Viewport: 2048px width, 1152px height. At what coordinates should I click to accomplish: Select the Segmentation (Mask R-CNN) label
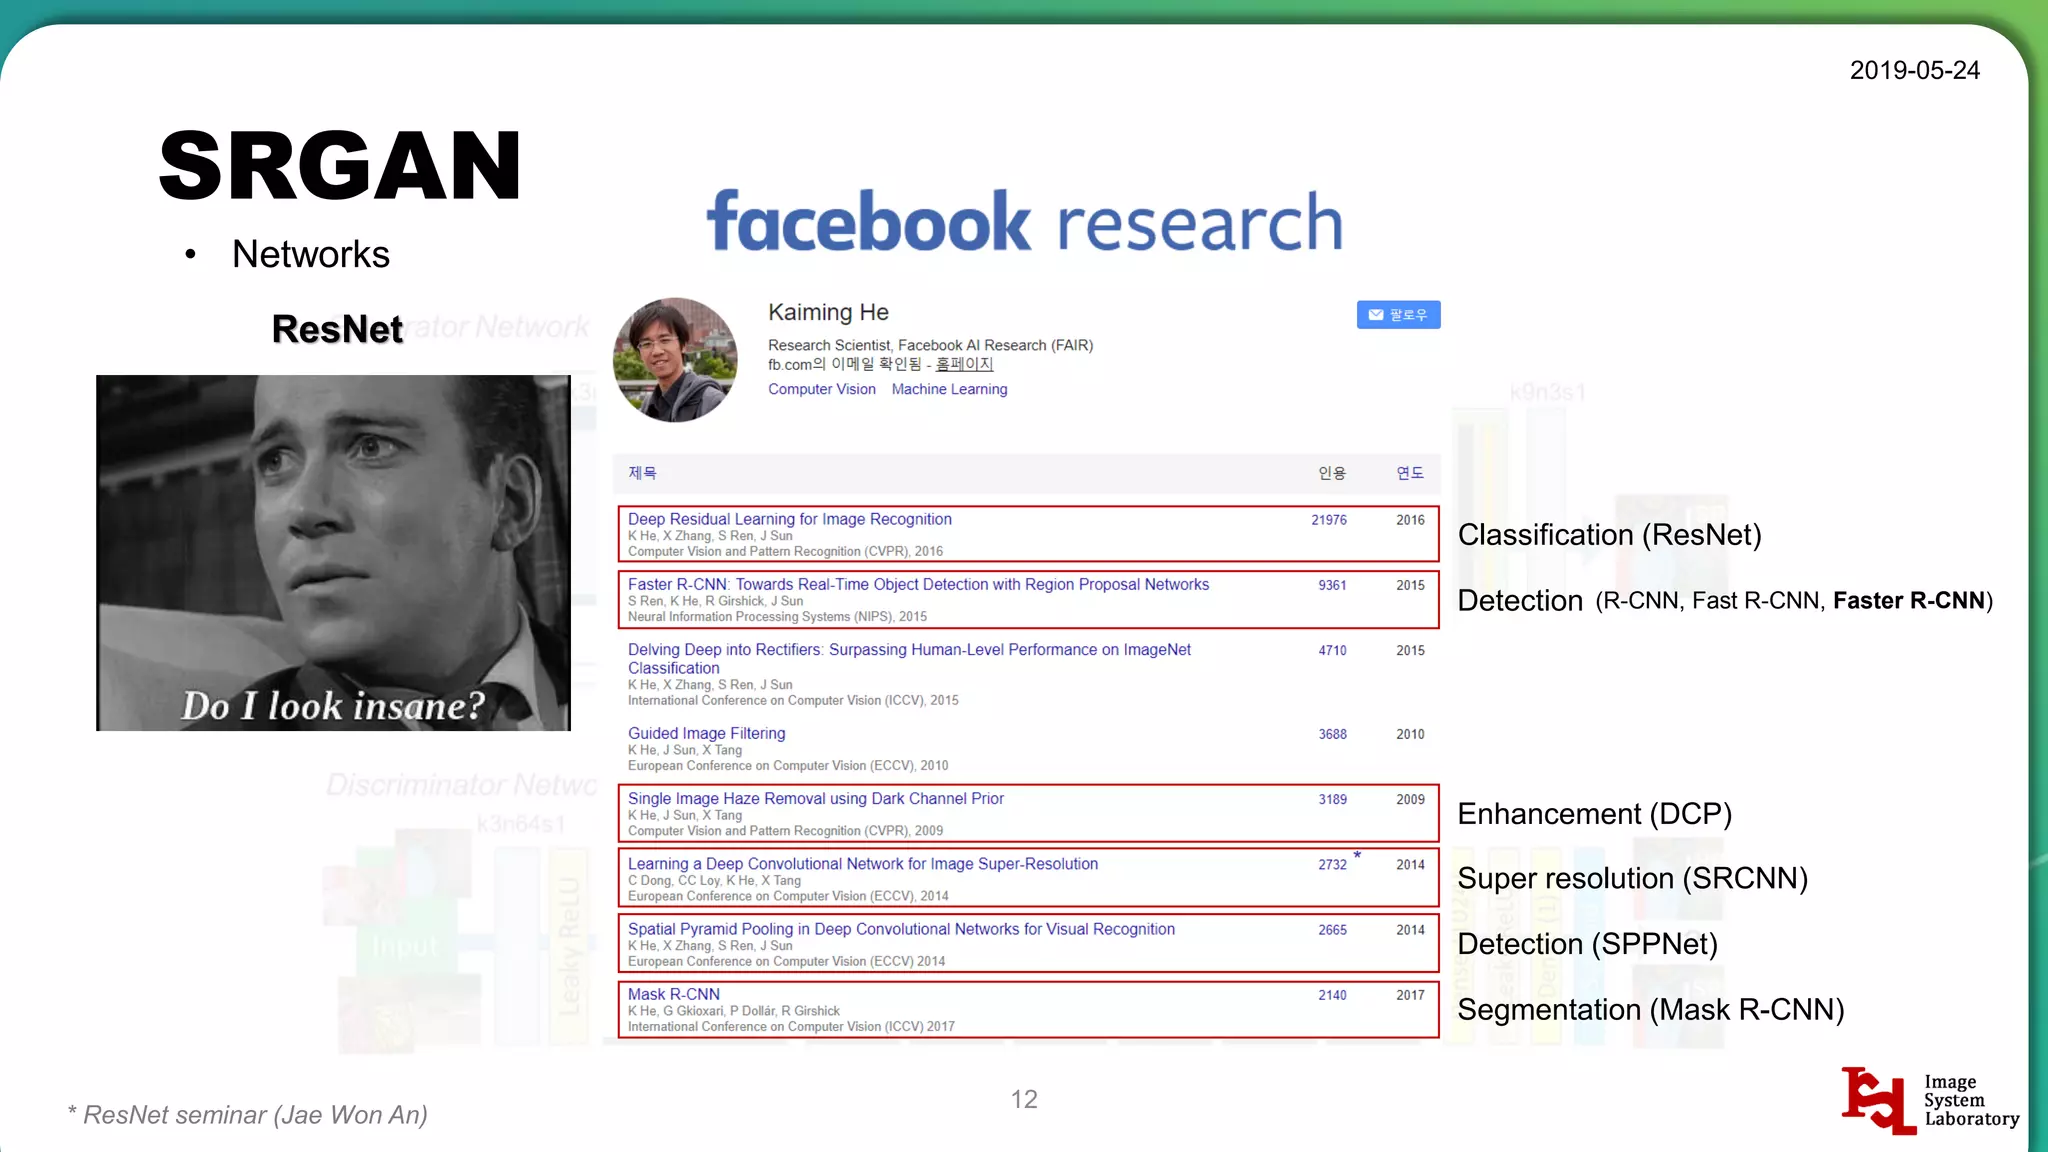(x=1650, y=1010)
